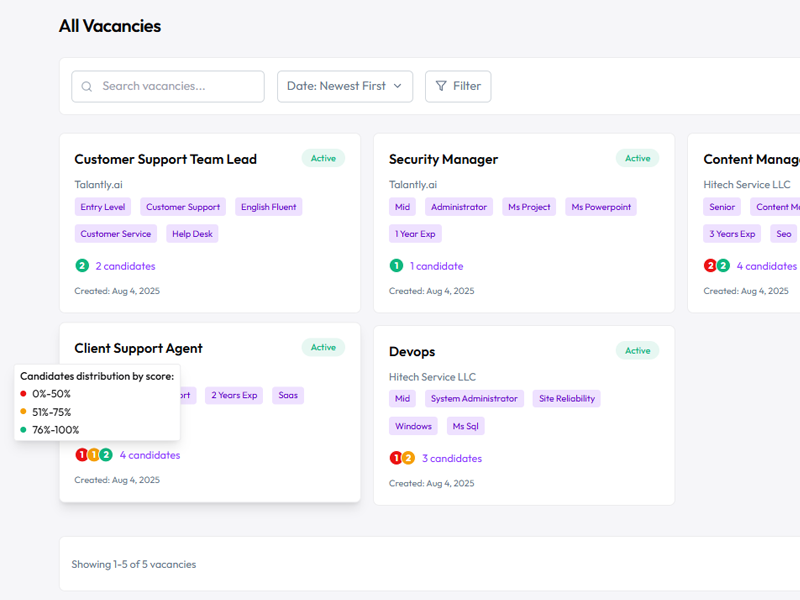Image resolution: width=800 pixels, height=600 pixels.
Task: Select the Site Reliability tag on Devops
Action: [x=566, y=398]
